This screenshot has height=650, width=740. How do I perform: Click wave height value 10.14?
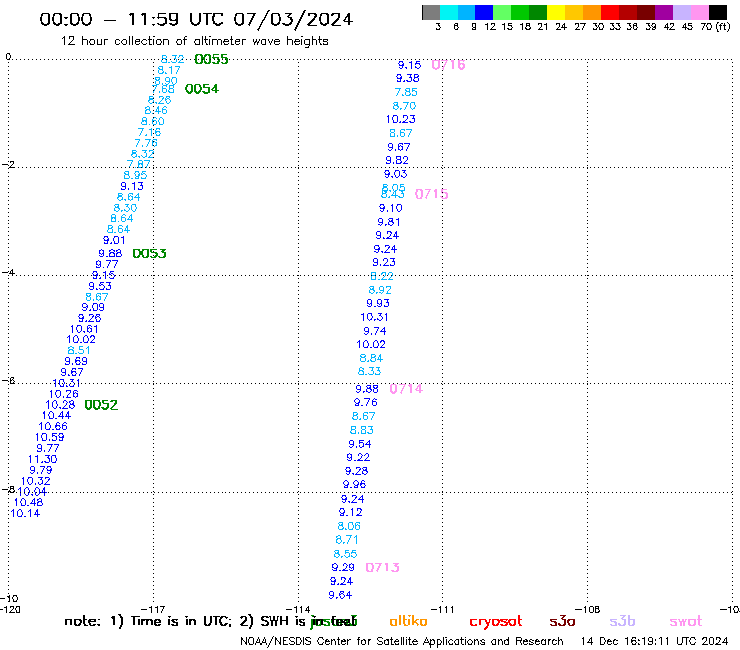point(25,514)
